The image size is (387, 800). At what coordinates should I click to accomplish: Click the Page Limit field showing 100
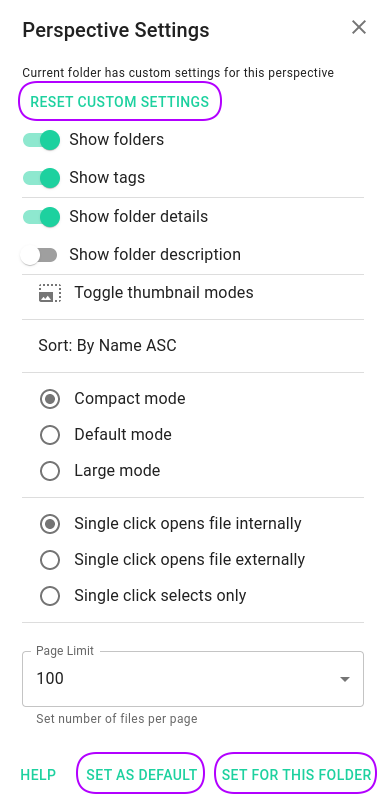point(193,679)
